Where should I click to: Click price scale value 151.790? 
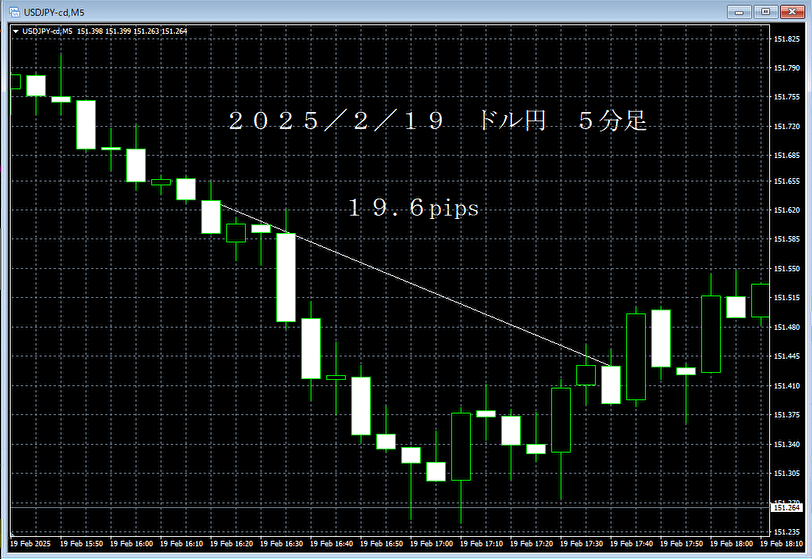[787, 68]
